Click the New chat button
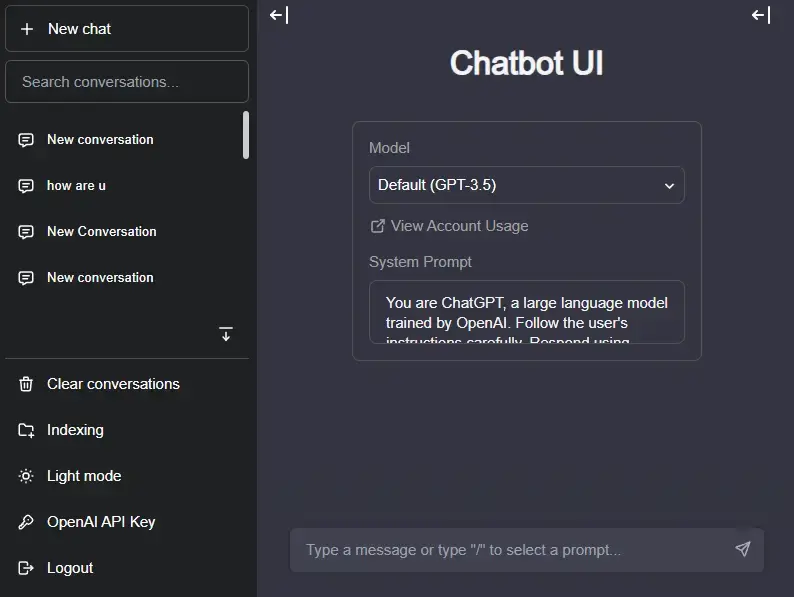794x597 pixels. 127,29
